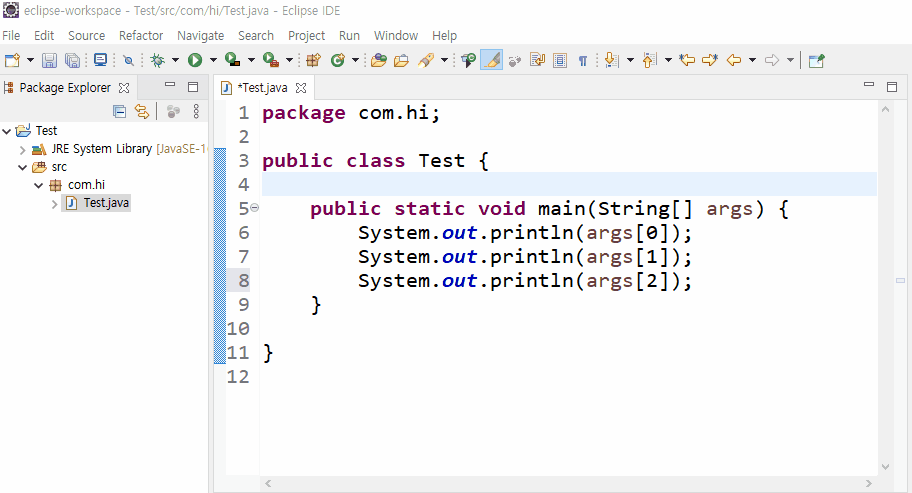Open the New wizard dropdown arrow

point(30,60)
